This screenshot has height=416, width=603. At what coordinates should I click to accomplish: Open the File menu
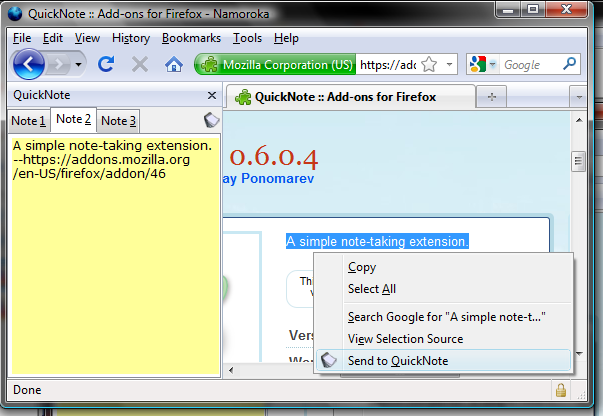pyautogui.click(x=22, y=38)
